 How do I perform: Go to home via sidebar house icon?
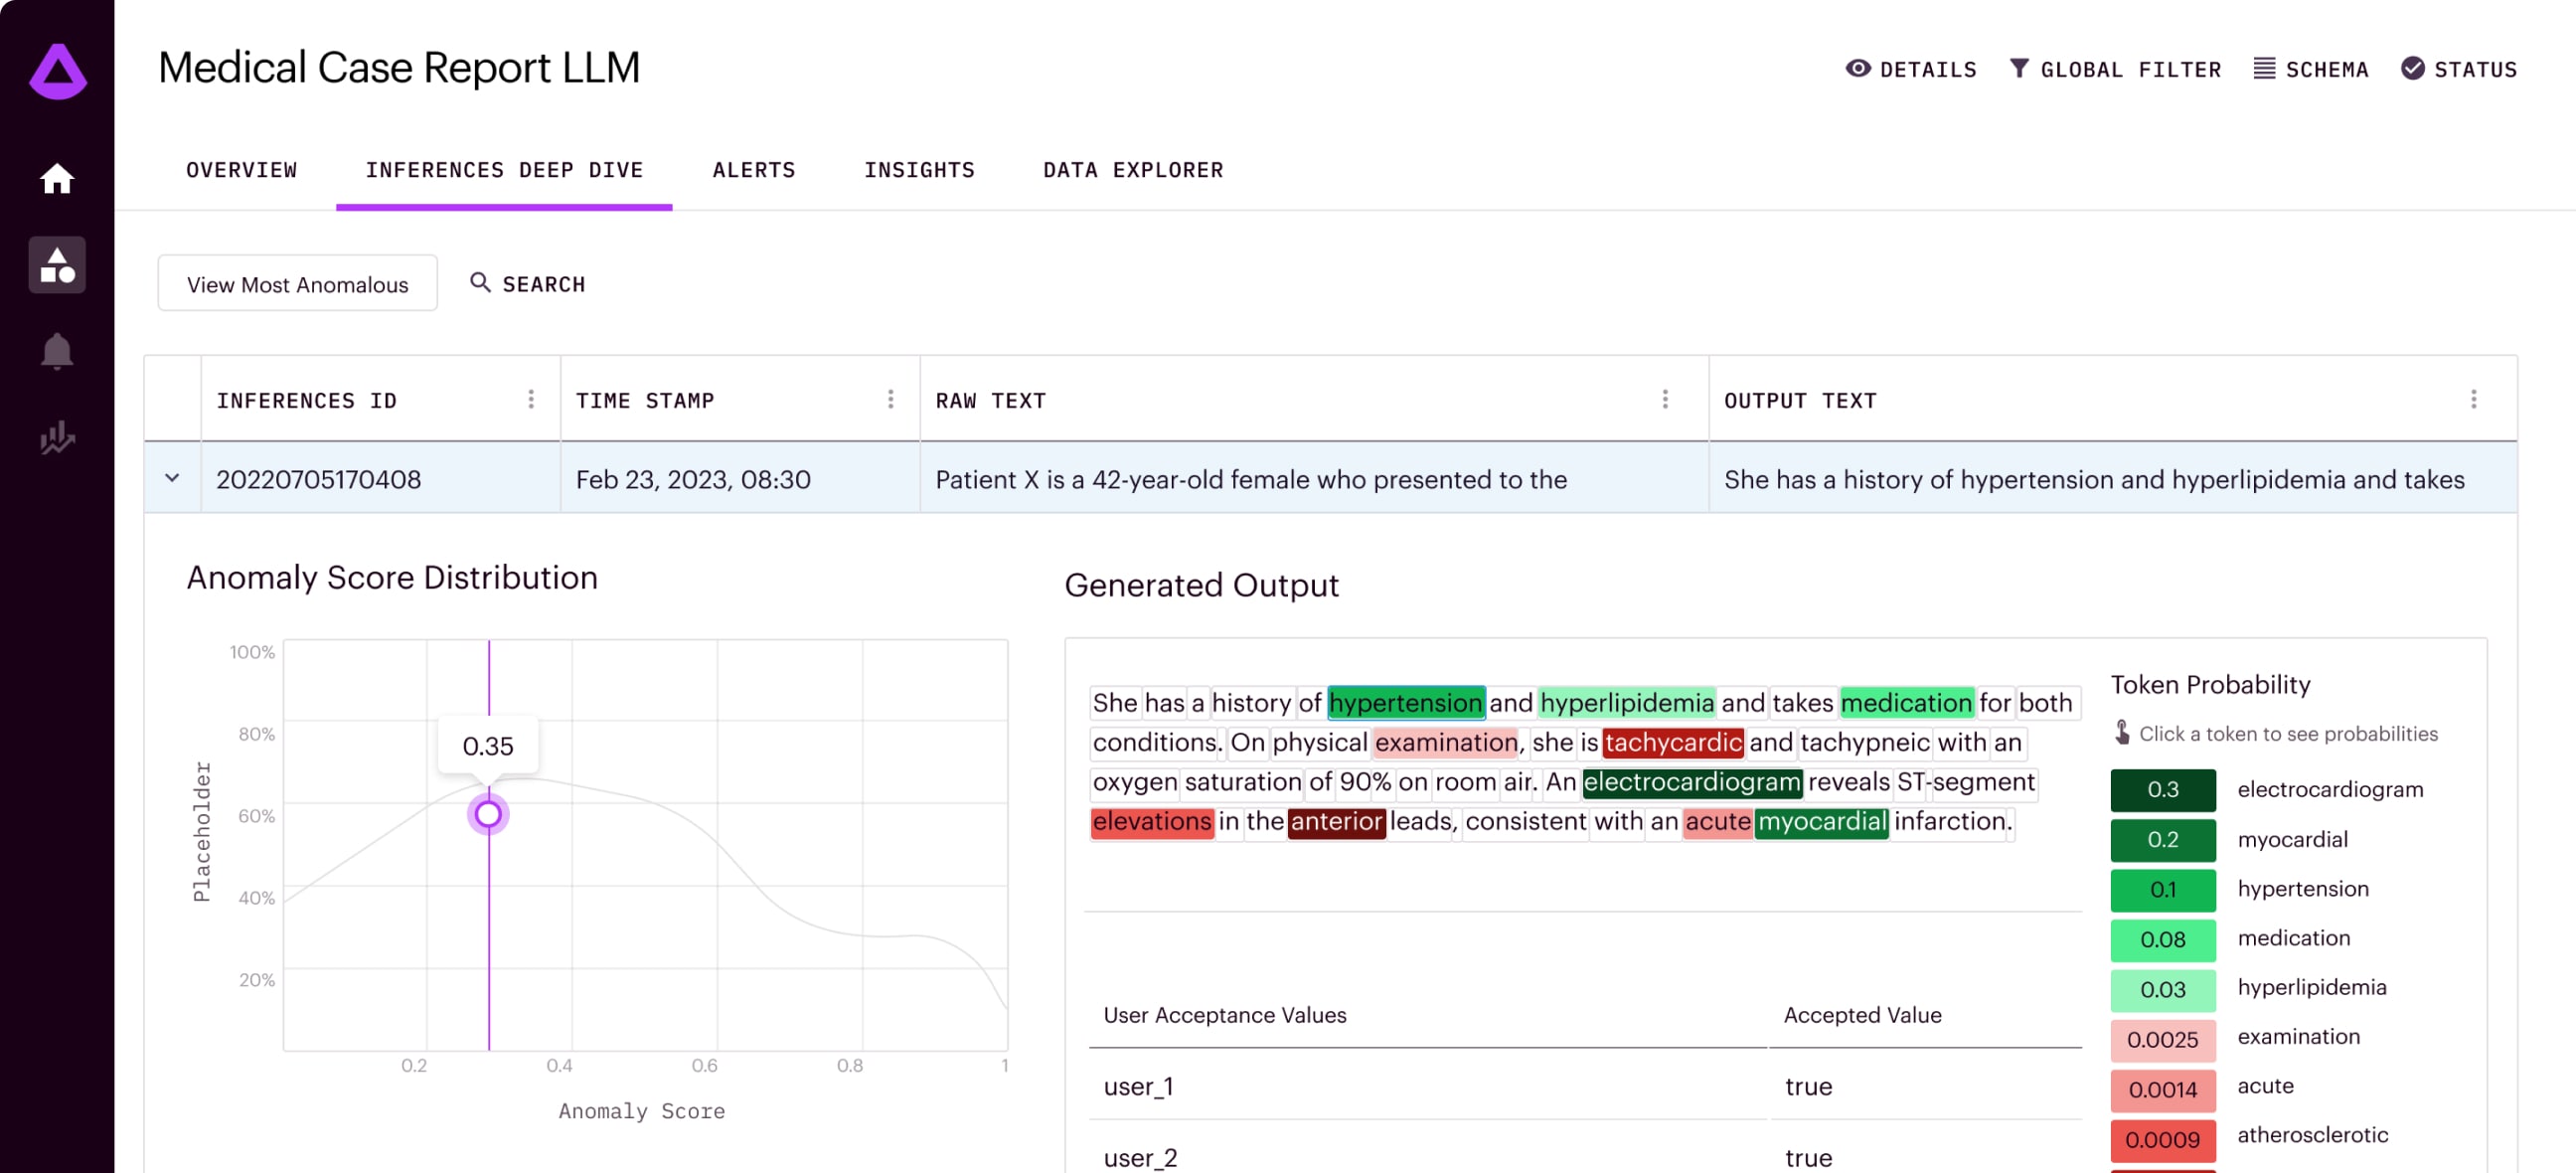[57, 179]
